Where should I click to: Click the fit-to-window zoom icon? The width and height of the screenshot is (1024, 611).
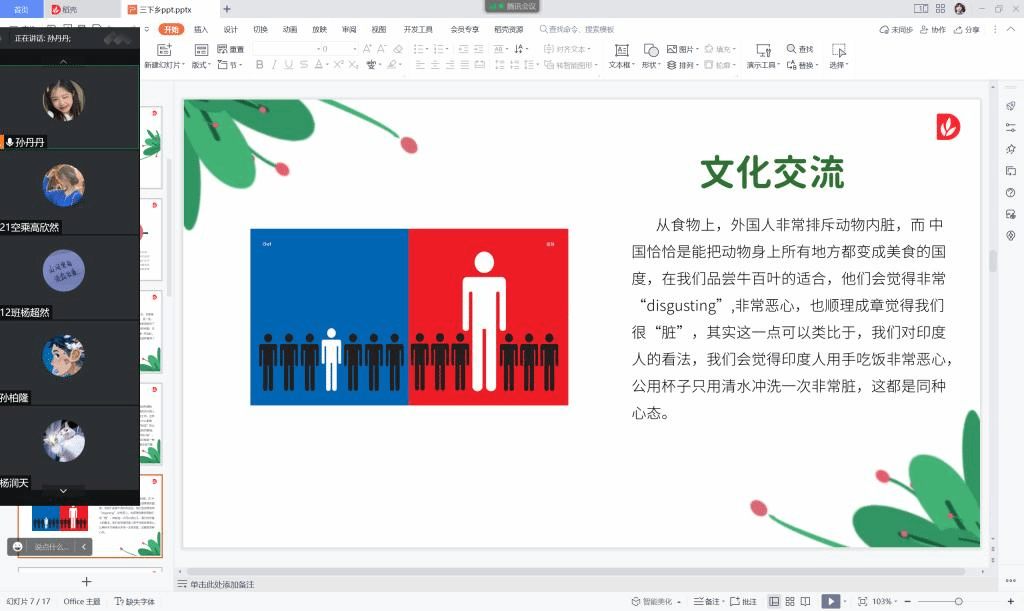[x=862, y=601]
